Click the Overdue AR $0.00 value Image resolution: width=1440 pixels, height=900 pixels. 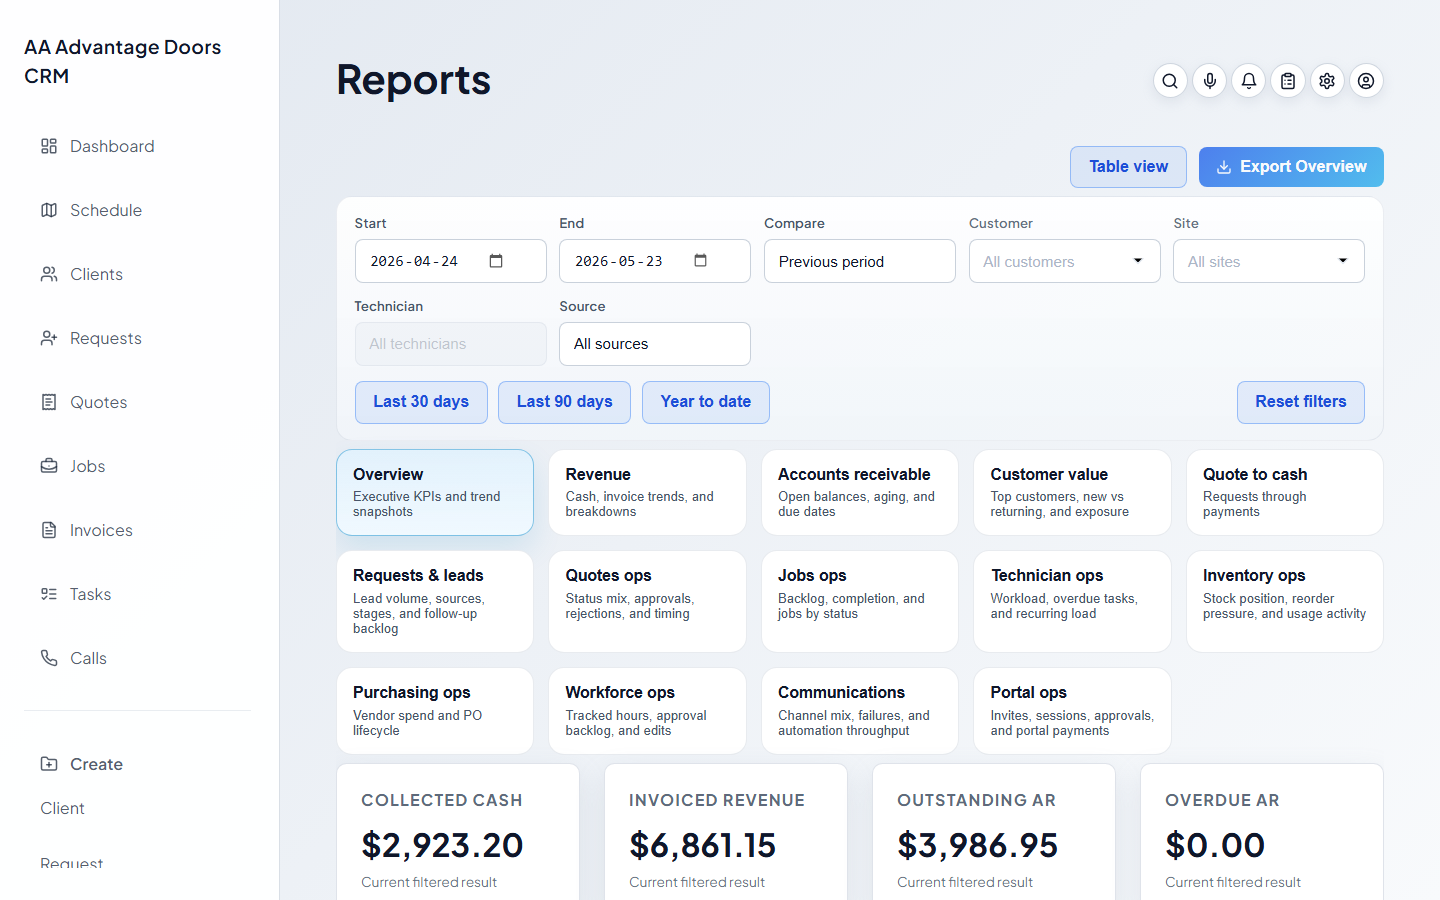click(1215, 846)
